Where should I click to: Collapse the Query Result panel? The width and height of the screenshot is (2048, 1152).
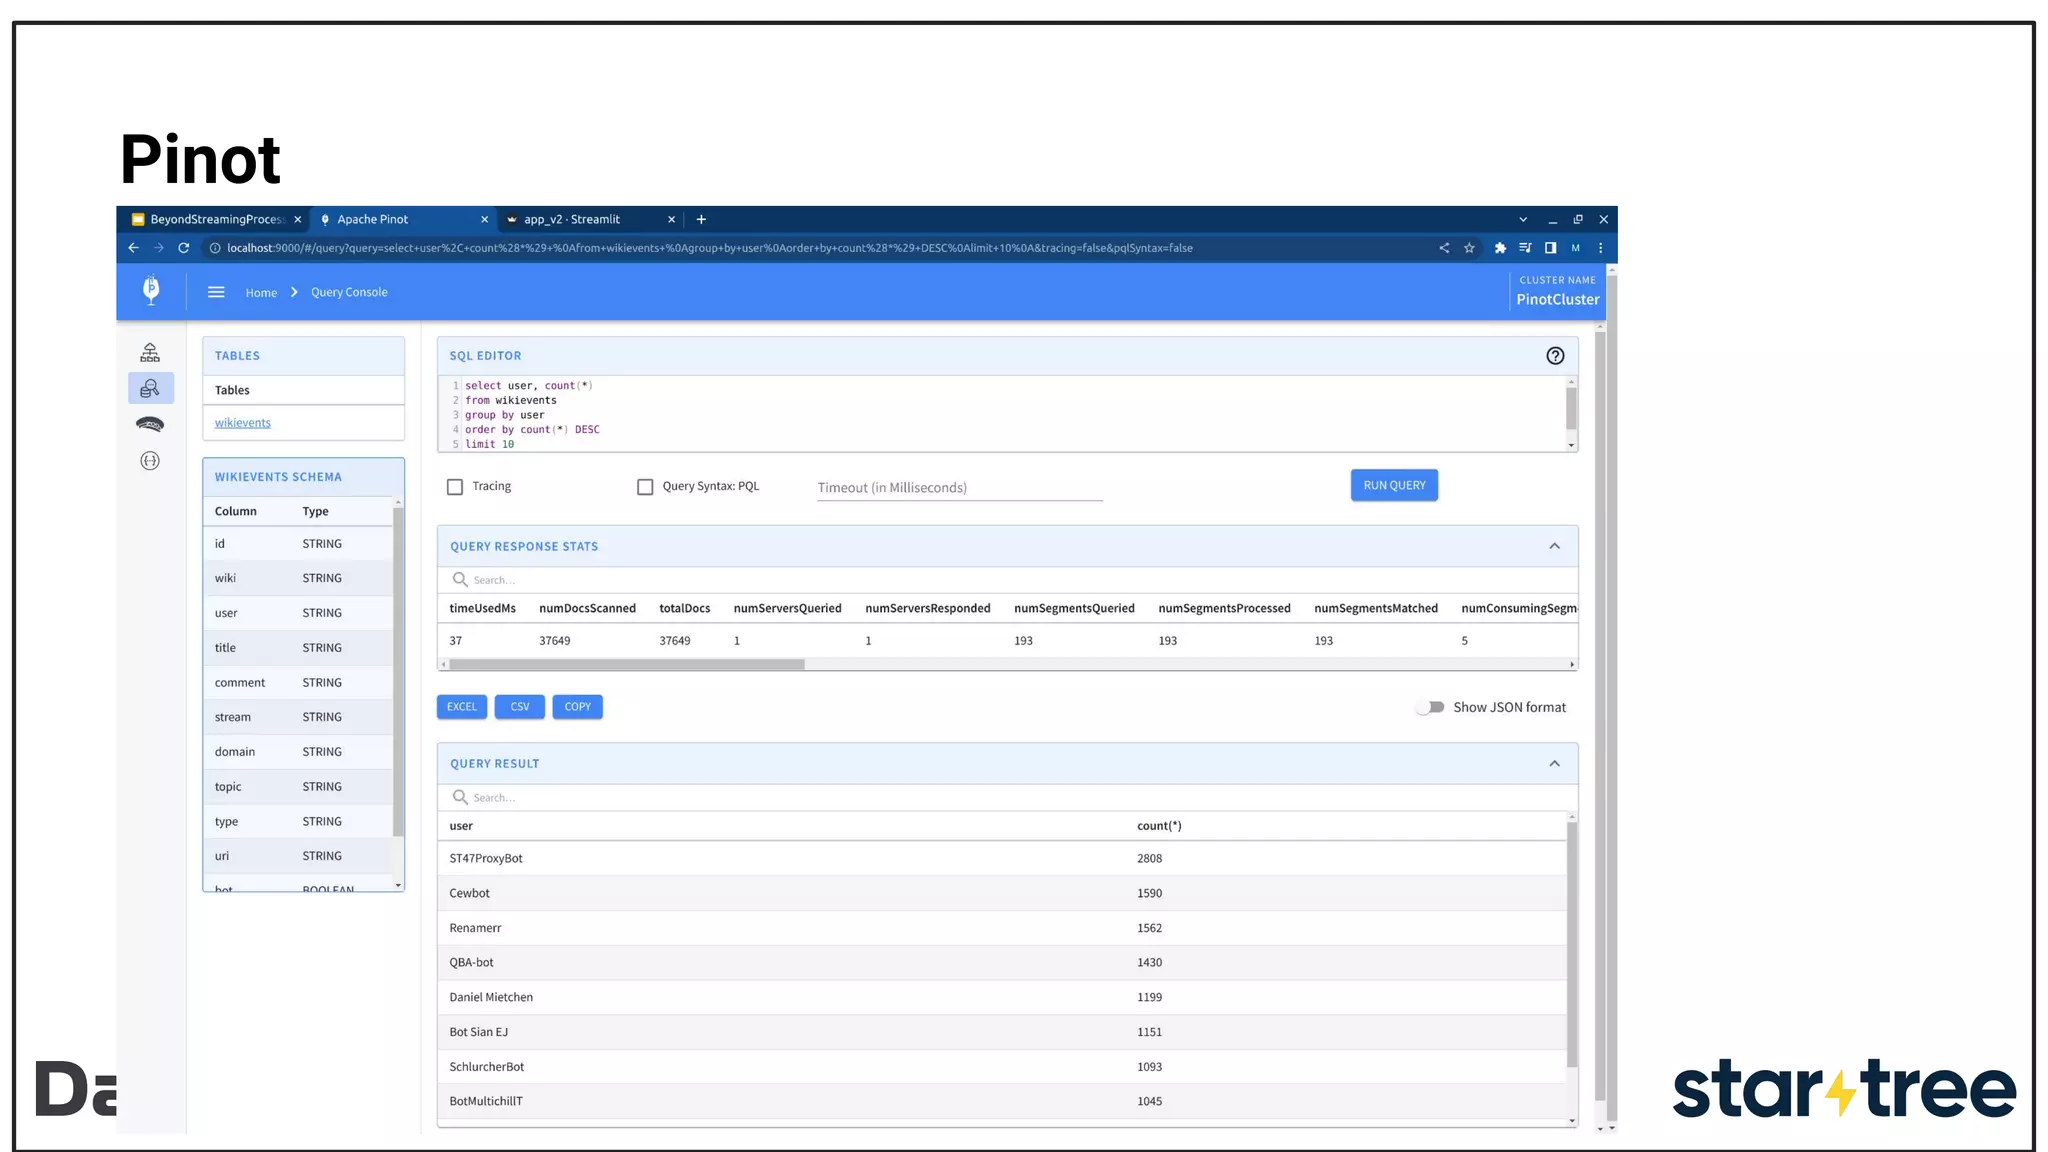click(x=1554, y=764)
